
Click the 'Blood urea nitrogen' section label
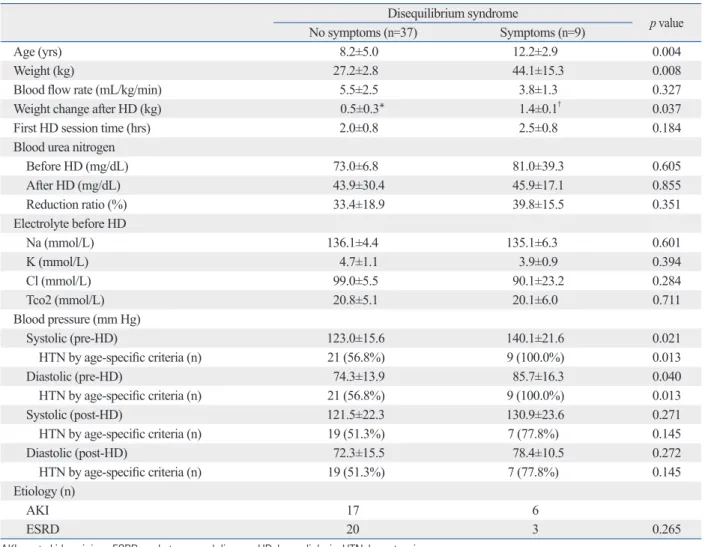pos(64,147)
